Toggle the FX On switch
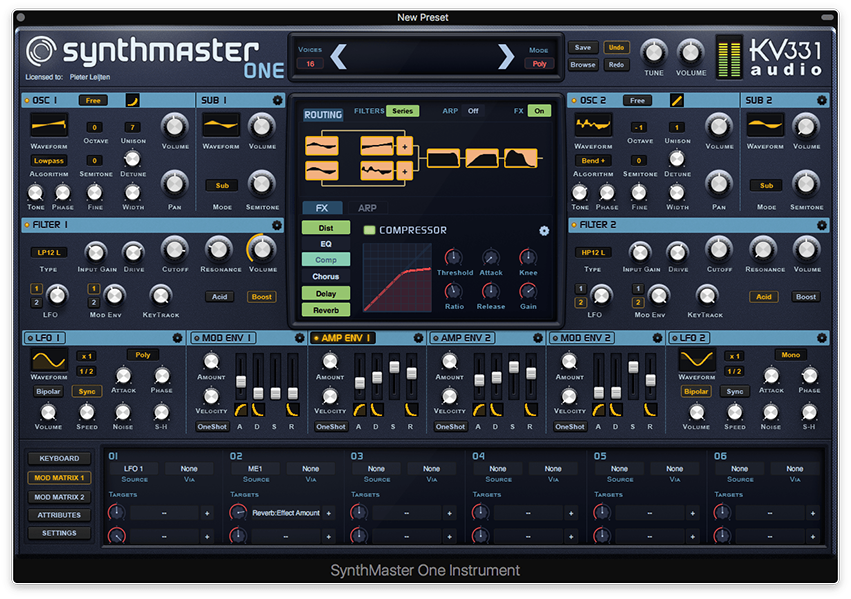Image resolution: width=851 pixels, height=599 pixels. [539, 111]
